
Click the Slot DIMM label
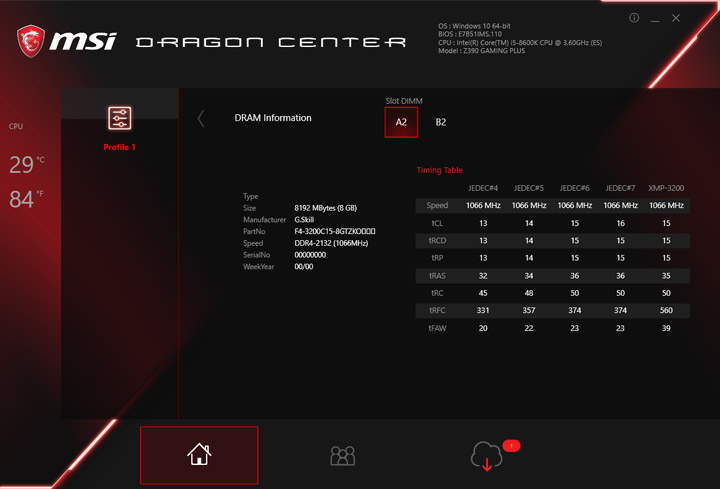[404, 101]
